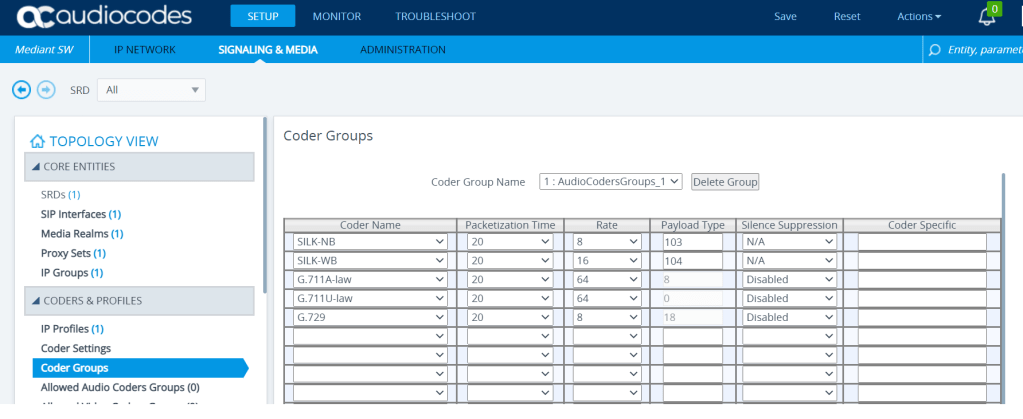Open Topology View home icon
The height and width of the screenshot is (419, 1023).
tap(37, 142)
